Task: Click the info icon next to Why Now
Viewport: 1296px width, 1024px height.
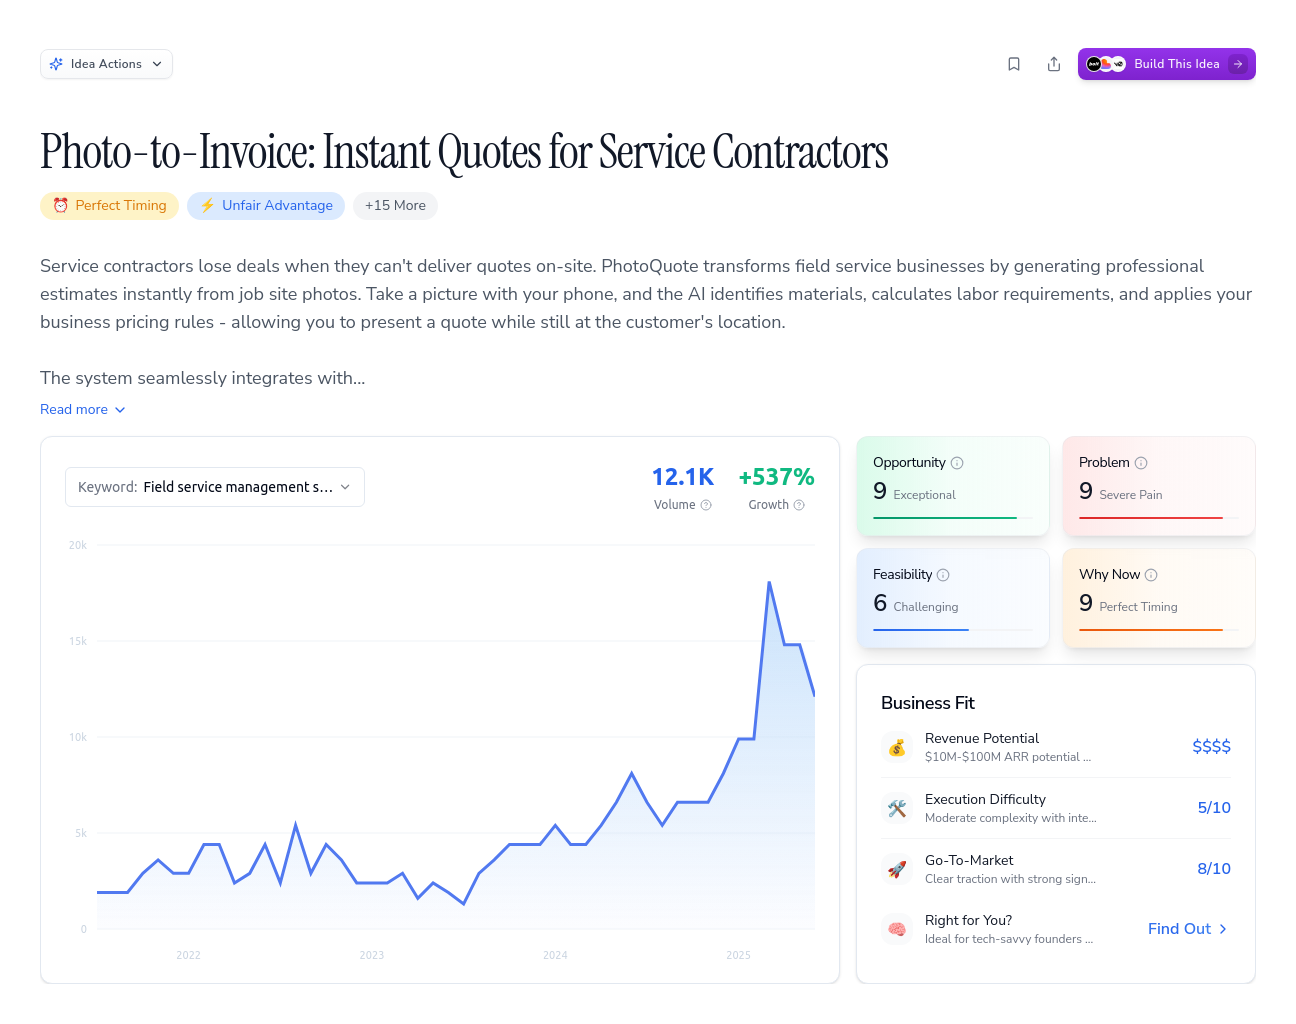Action: click(x=1151, y=575)
